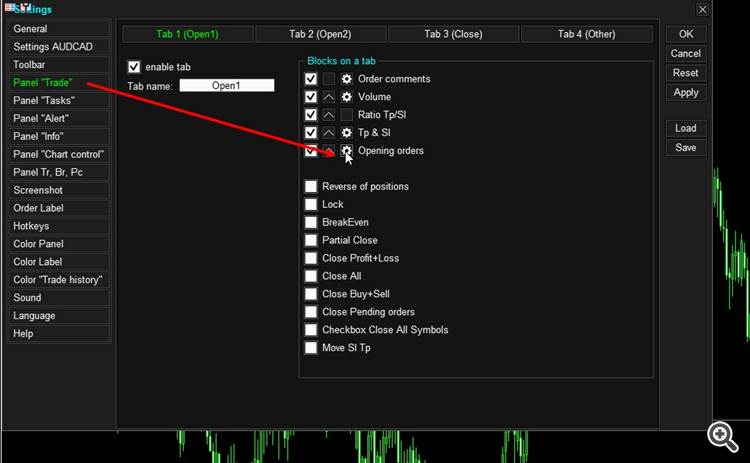The image size is (750, 463).
Task: Open Sound settings section
Action: pyautogui.click(x=59, y=298)
